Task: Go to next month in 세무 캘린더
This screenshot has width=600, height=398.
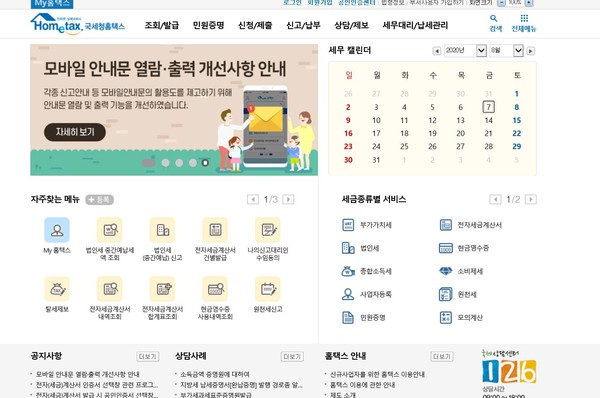Action: point(530,51)
